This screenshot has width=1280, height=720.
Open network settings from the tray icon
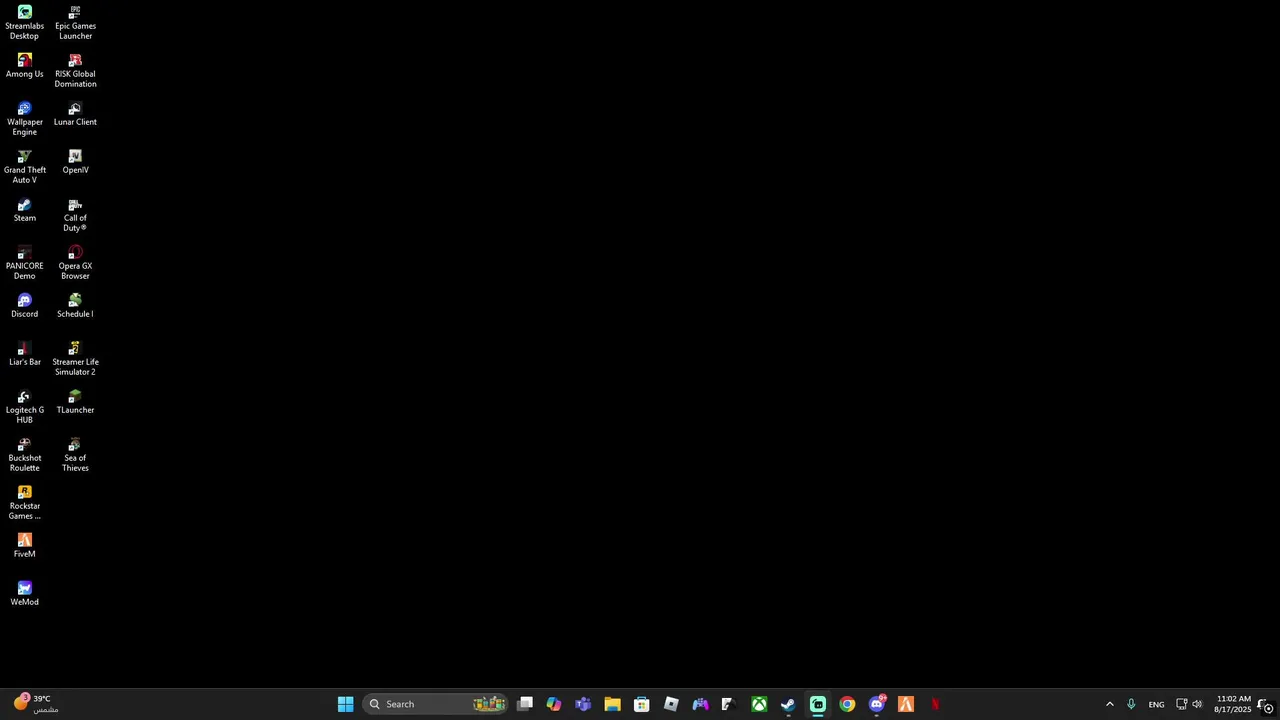tap(1181, 704)
